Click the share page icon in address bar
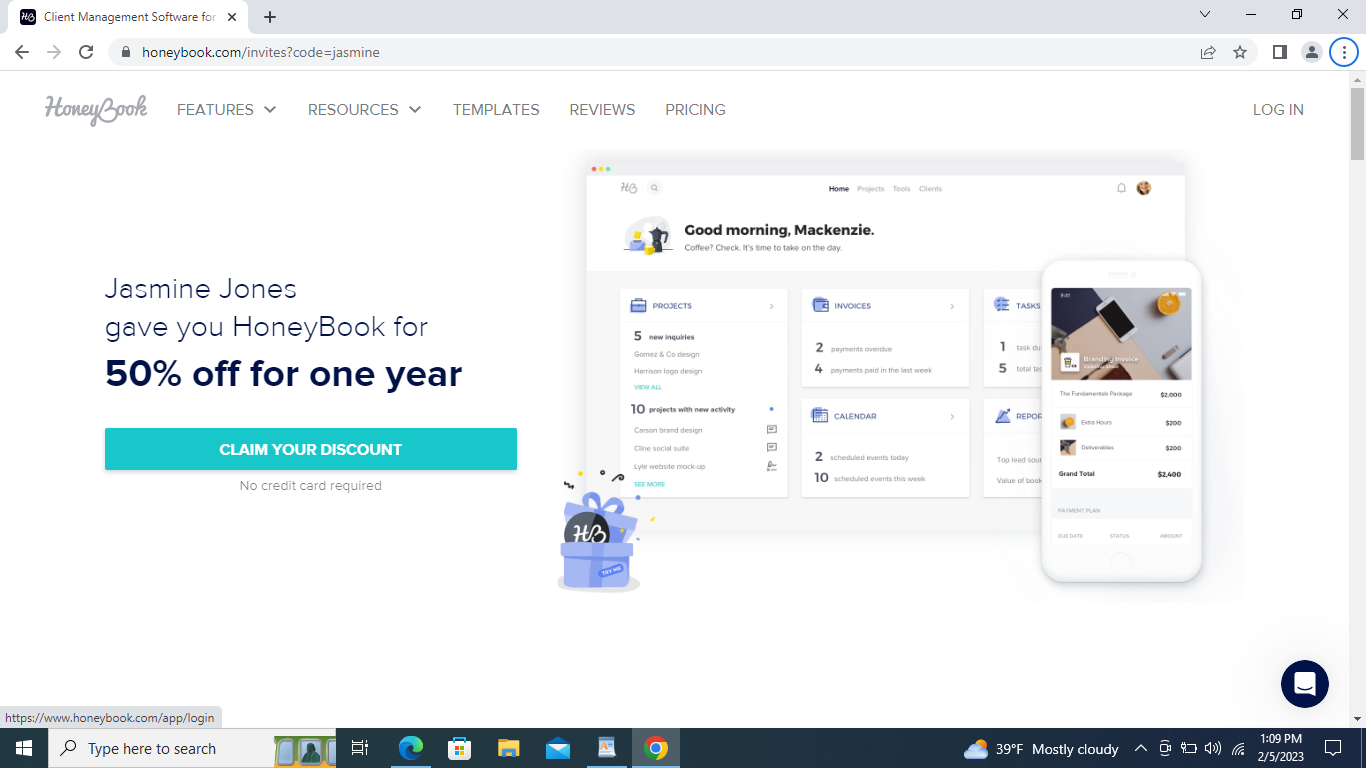The width and height of the screenshot is (1366, 768). (1208, 52)
